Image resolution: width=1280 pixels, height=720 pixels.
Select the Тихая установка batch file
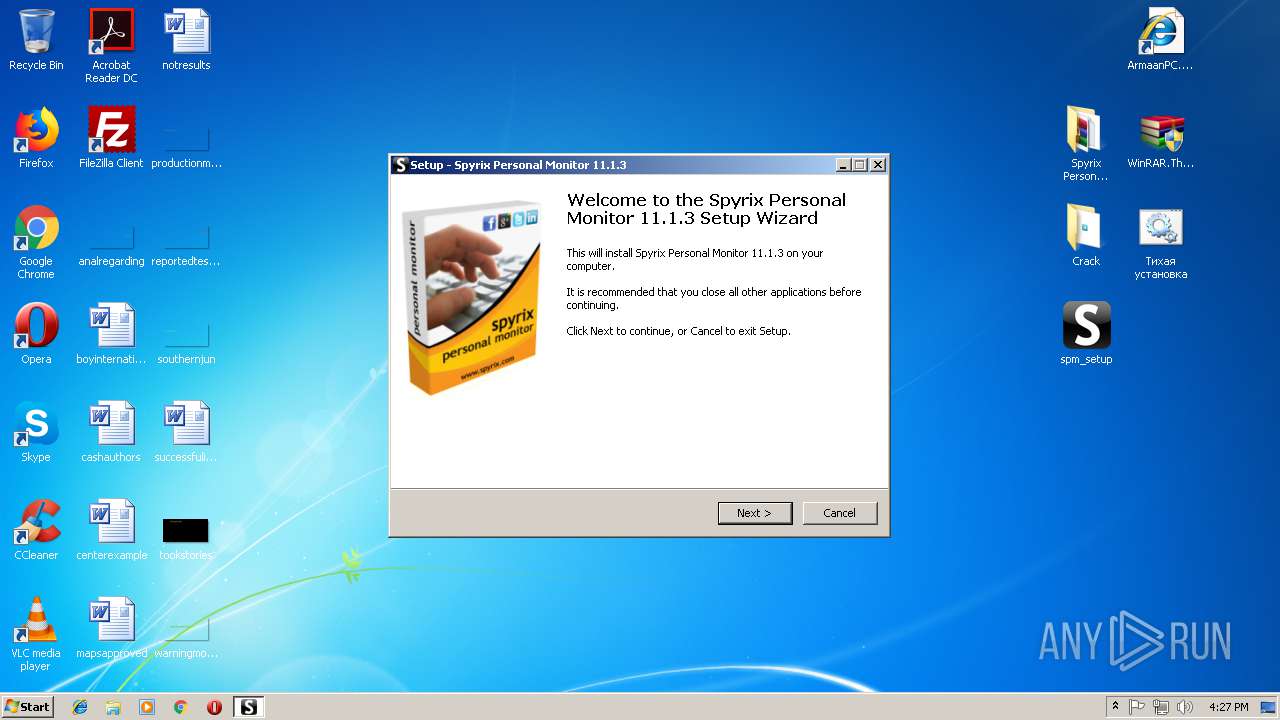[1160, 243]
